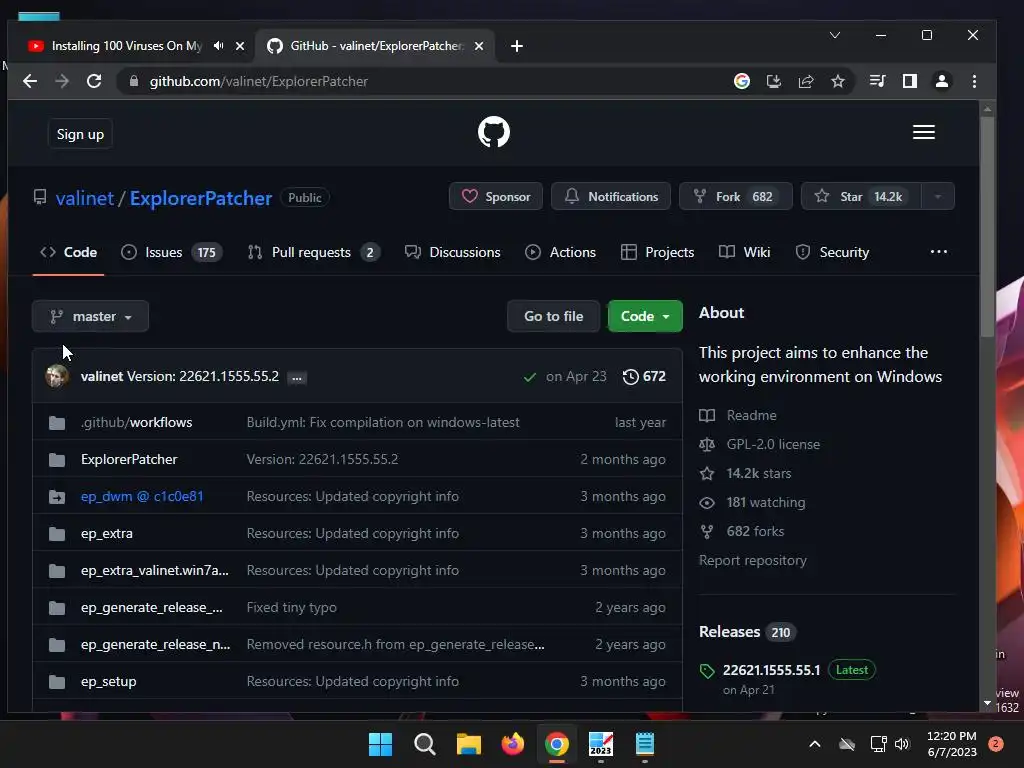The image size is (1024, 768).
Task: Open the ep_setup folder
Action: 108,681
